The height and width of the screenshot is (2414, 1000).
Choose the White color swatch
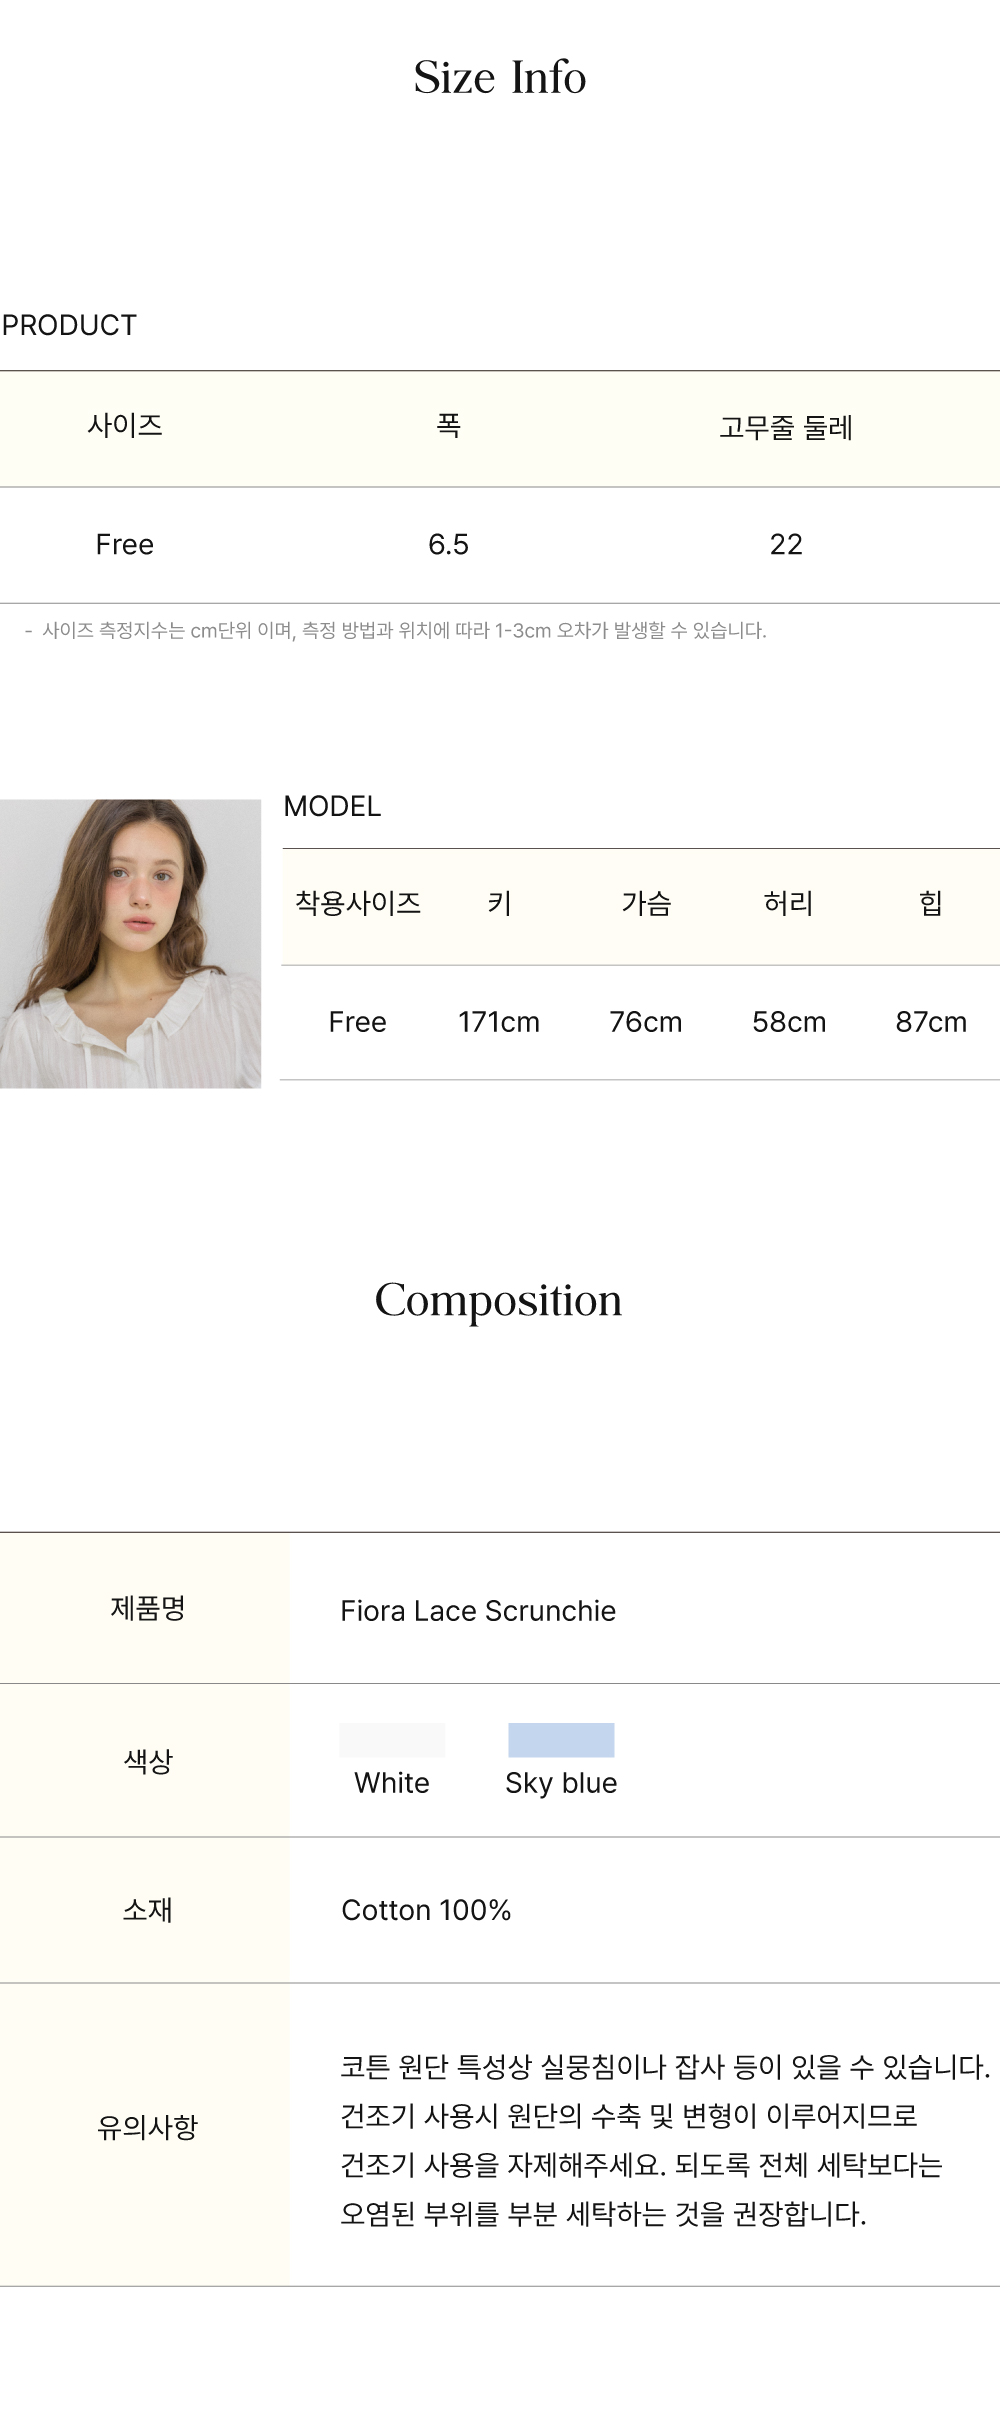(392, 1741)
